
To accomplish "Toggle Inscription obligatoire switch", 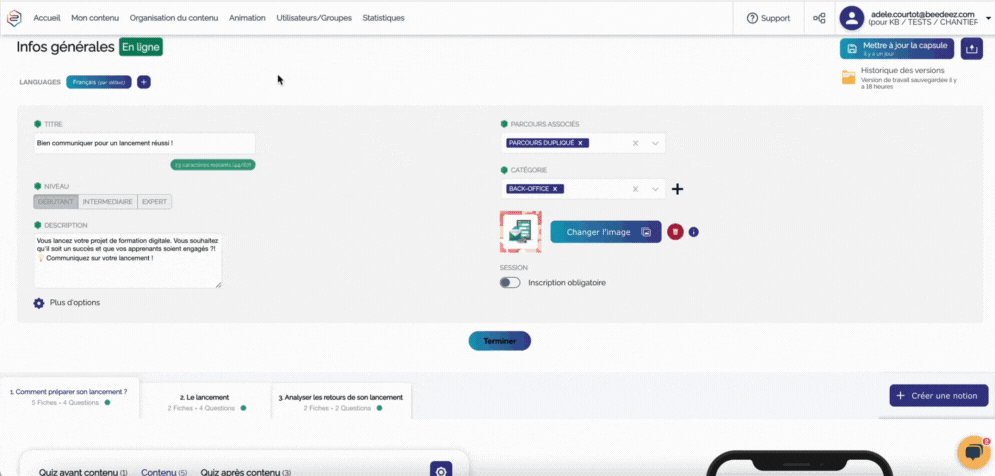I will tap(510, 283).
